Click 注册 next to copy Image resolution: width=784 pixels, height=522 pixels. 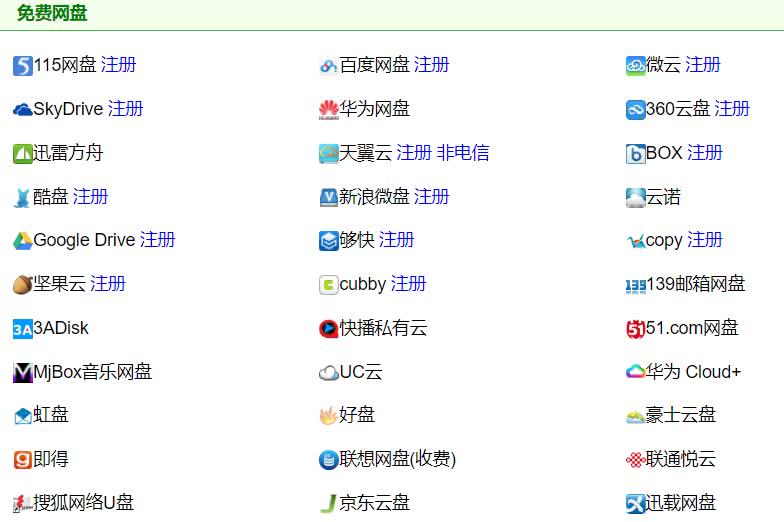705,240
